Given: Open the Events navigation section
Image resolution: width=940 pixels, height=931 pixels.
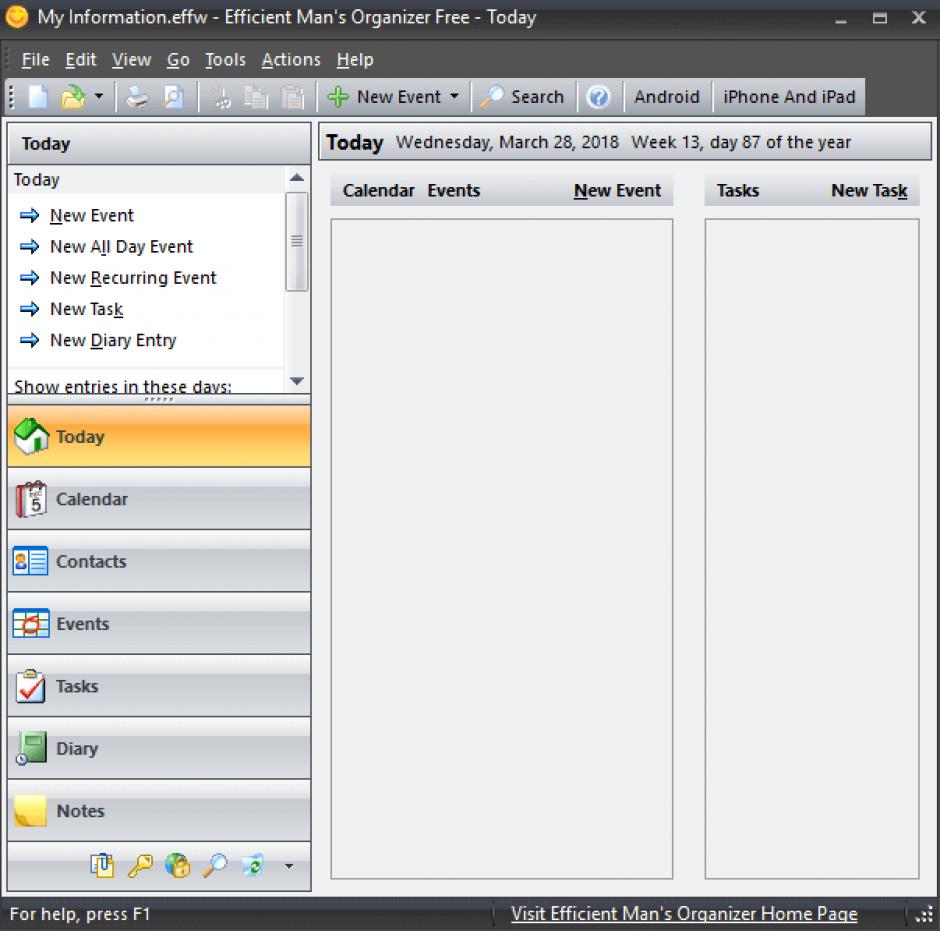Looking at the screenshot, I should [159, 623].
